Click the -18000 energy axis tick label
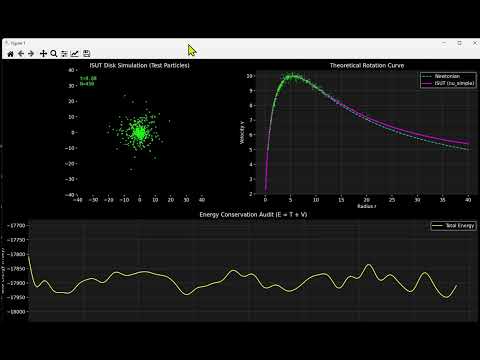 tap(17, 312)
